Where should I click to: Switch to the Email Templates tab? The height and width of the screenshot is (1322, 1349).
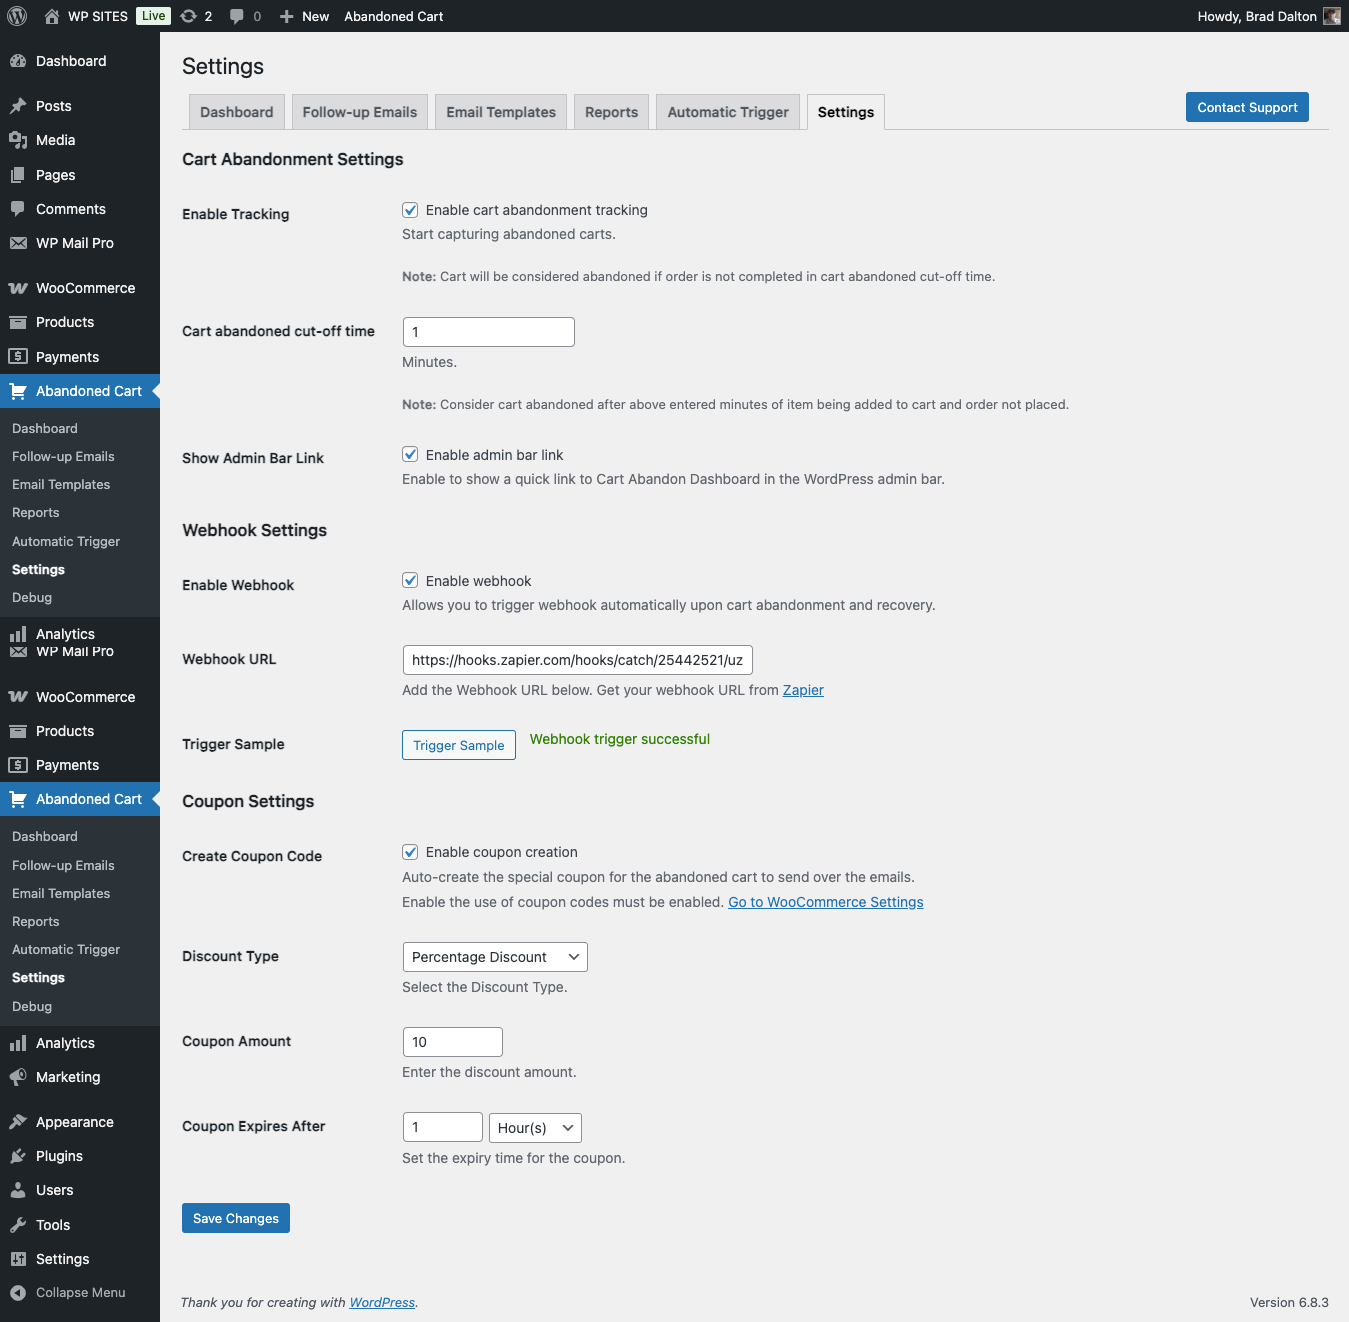click(501, 112)
